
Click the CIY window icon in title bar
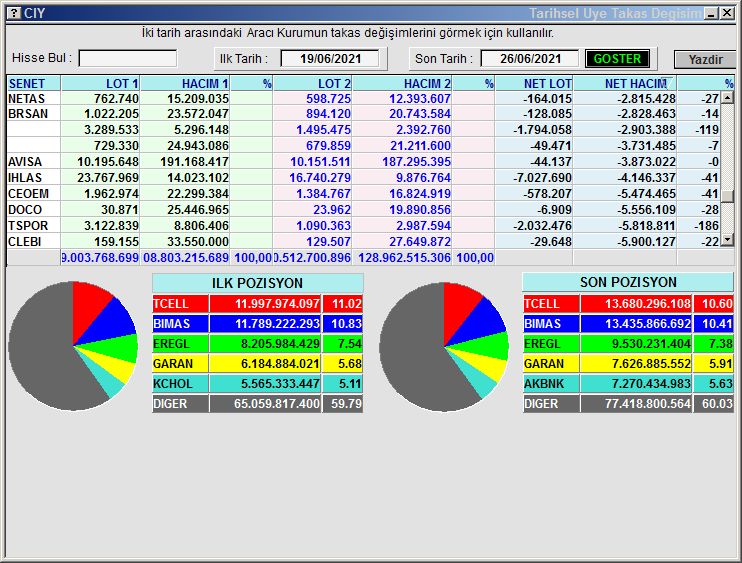(13, 13)
